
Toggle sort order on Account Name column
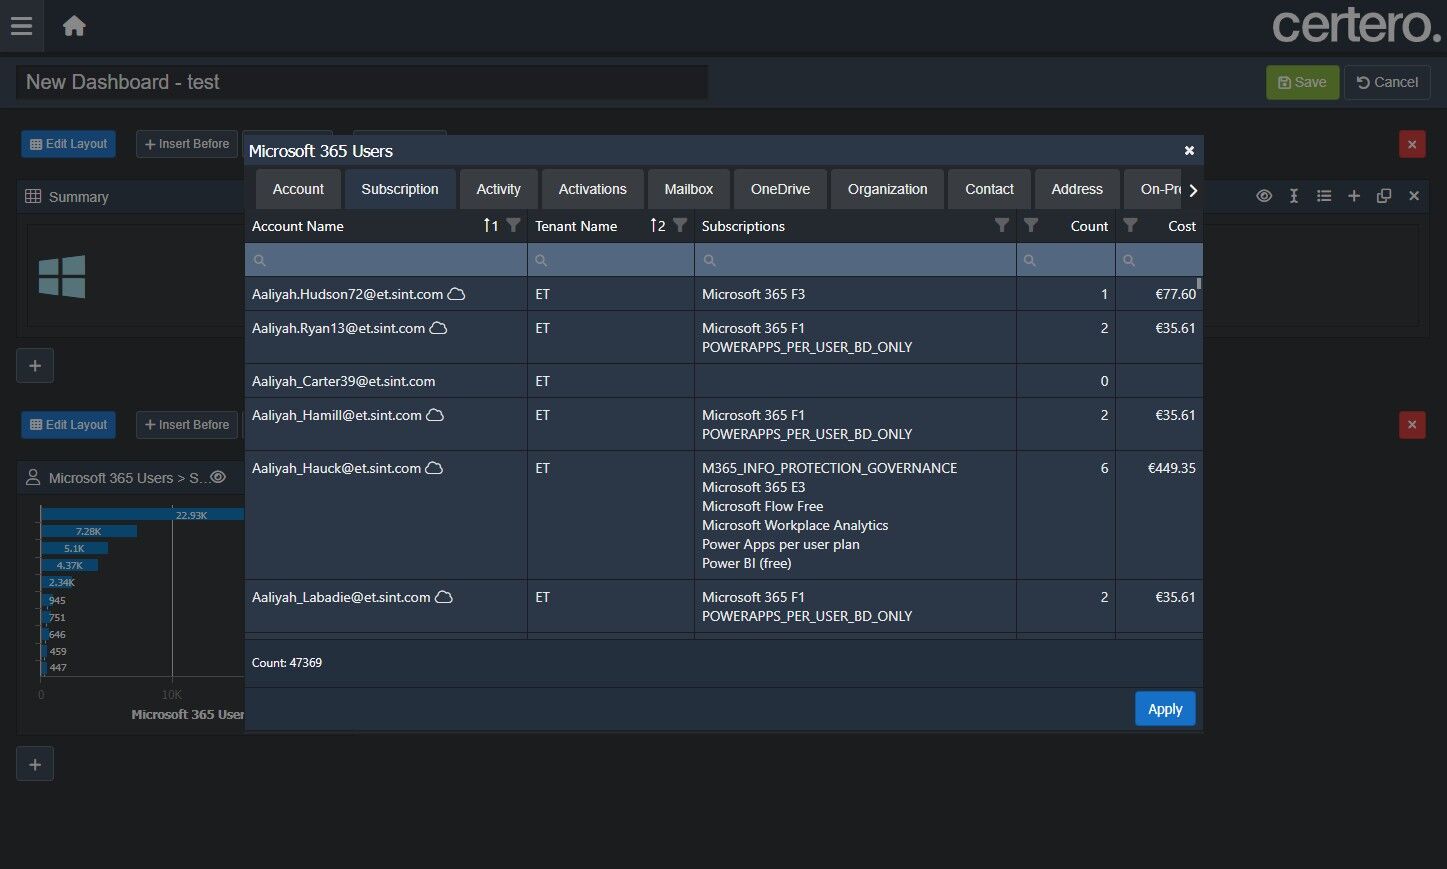(x=490, y=226)
